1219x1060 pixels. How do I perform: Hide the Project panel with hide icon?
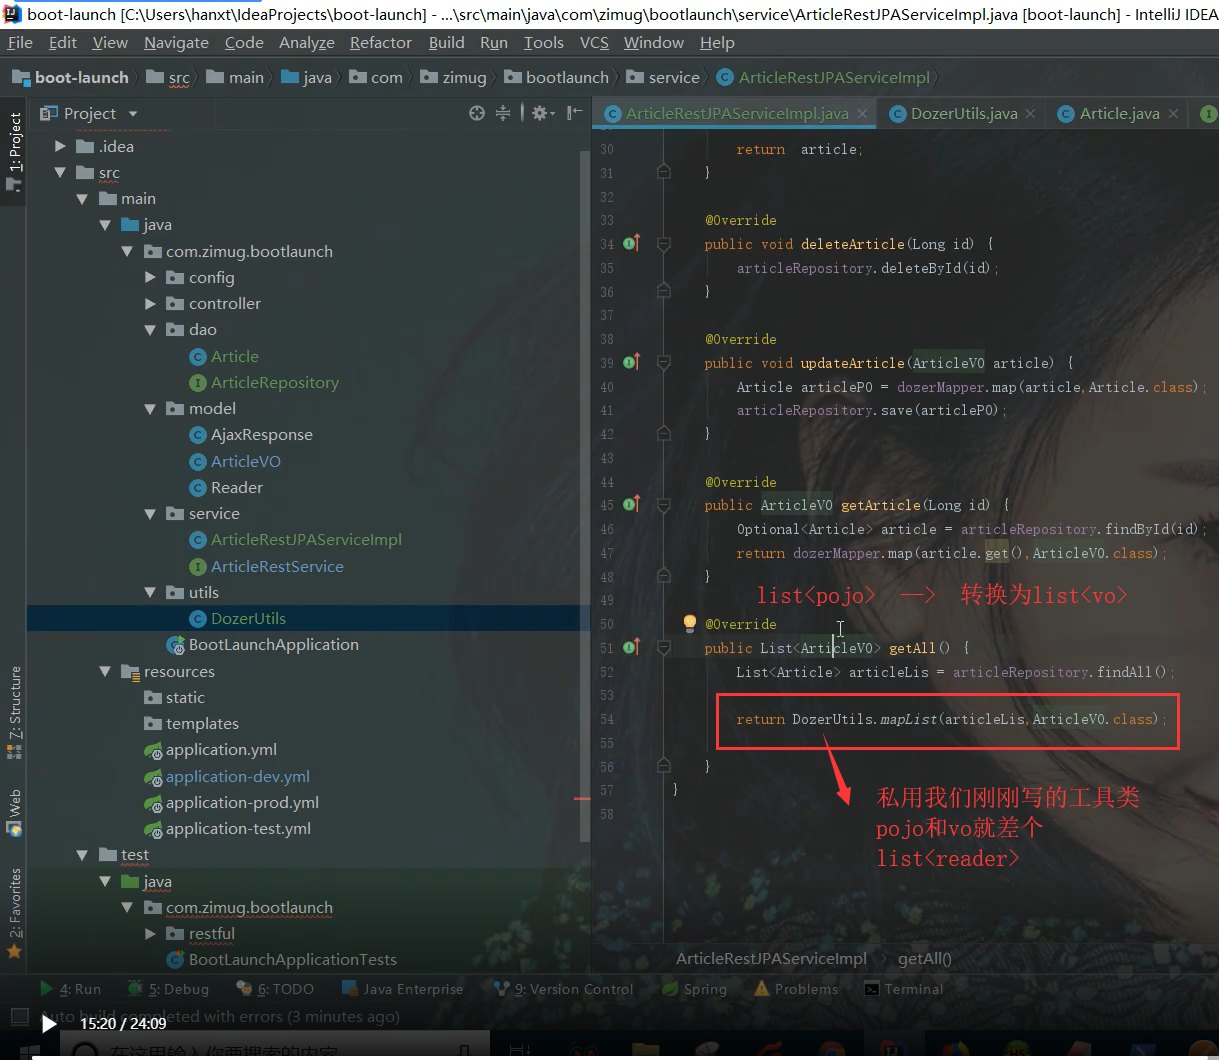pyautogui.click(x=574, y=113)
